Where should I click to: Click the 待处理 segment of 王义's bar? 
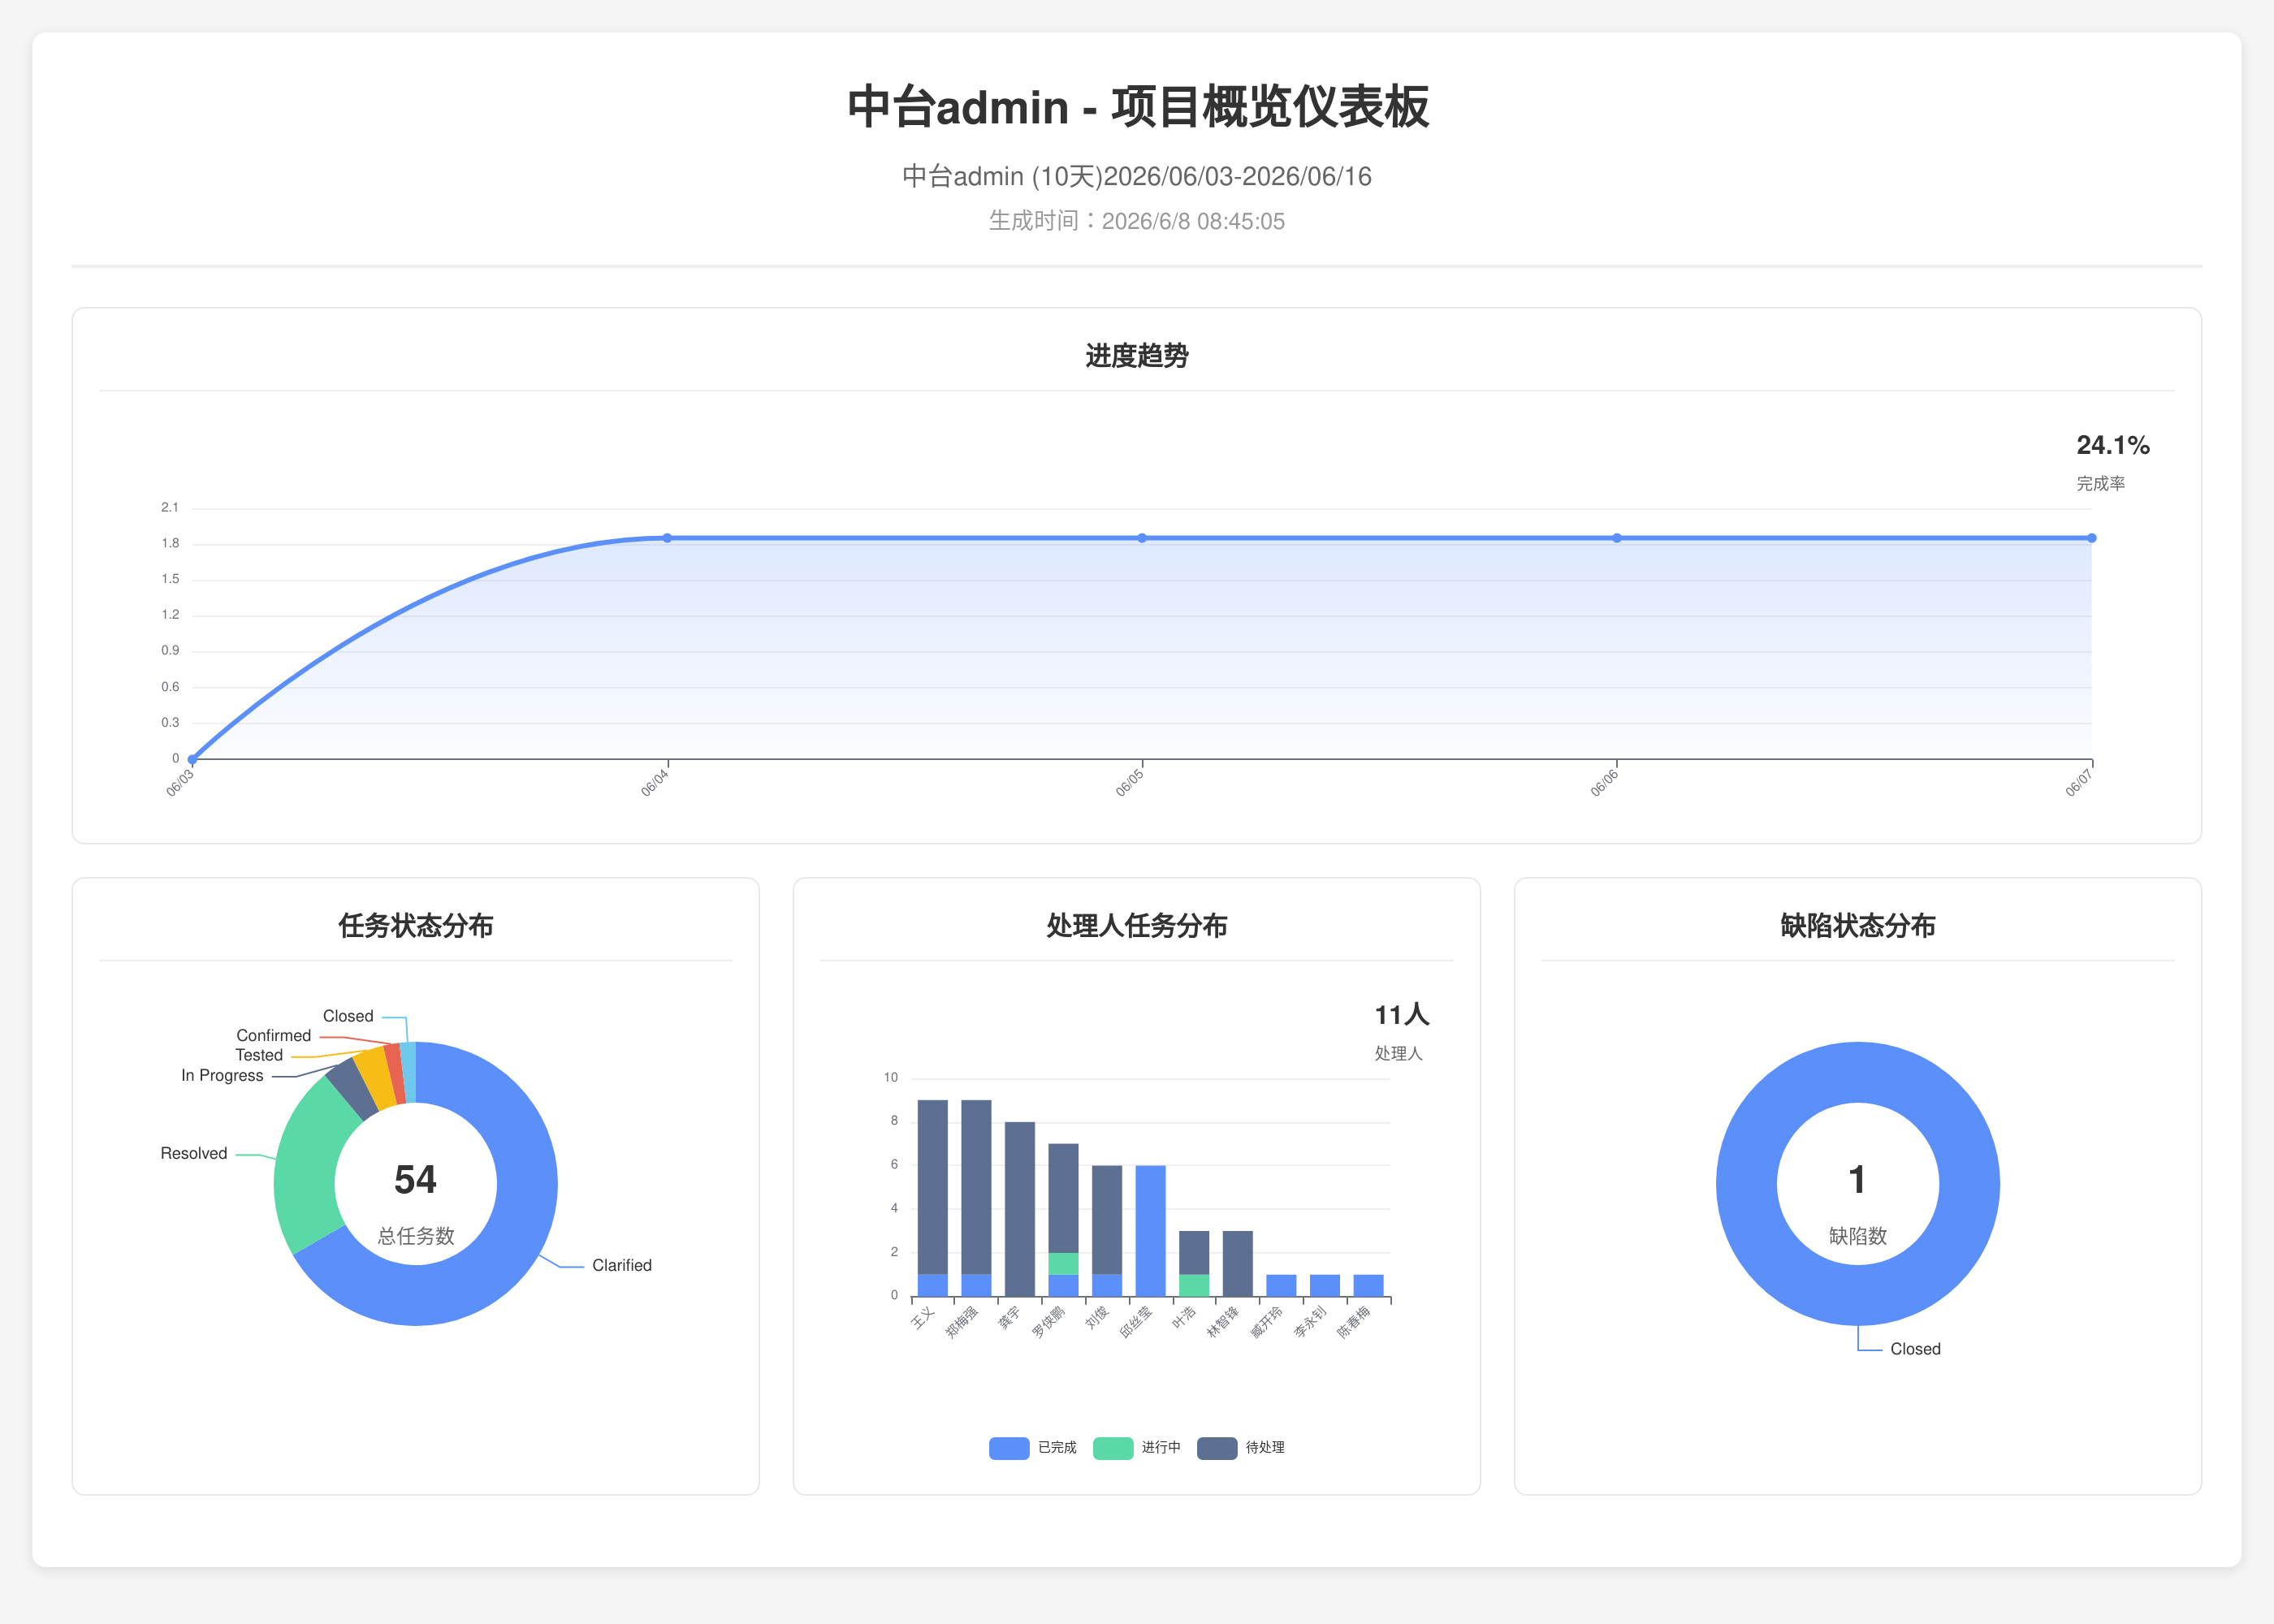tap(932, 1187)
